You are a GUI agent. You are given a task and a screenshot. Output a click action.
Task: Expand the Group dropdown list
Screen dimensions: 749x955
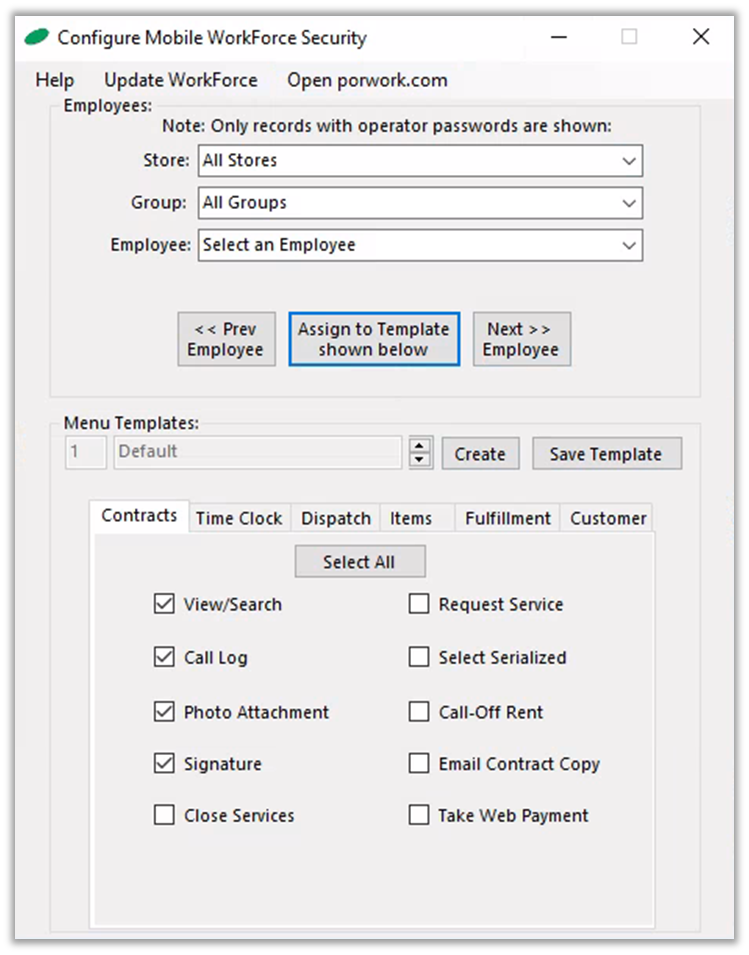[628, 203]
